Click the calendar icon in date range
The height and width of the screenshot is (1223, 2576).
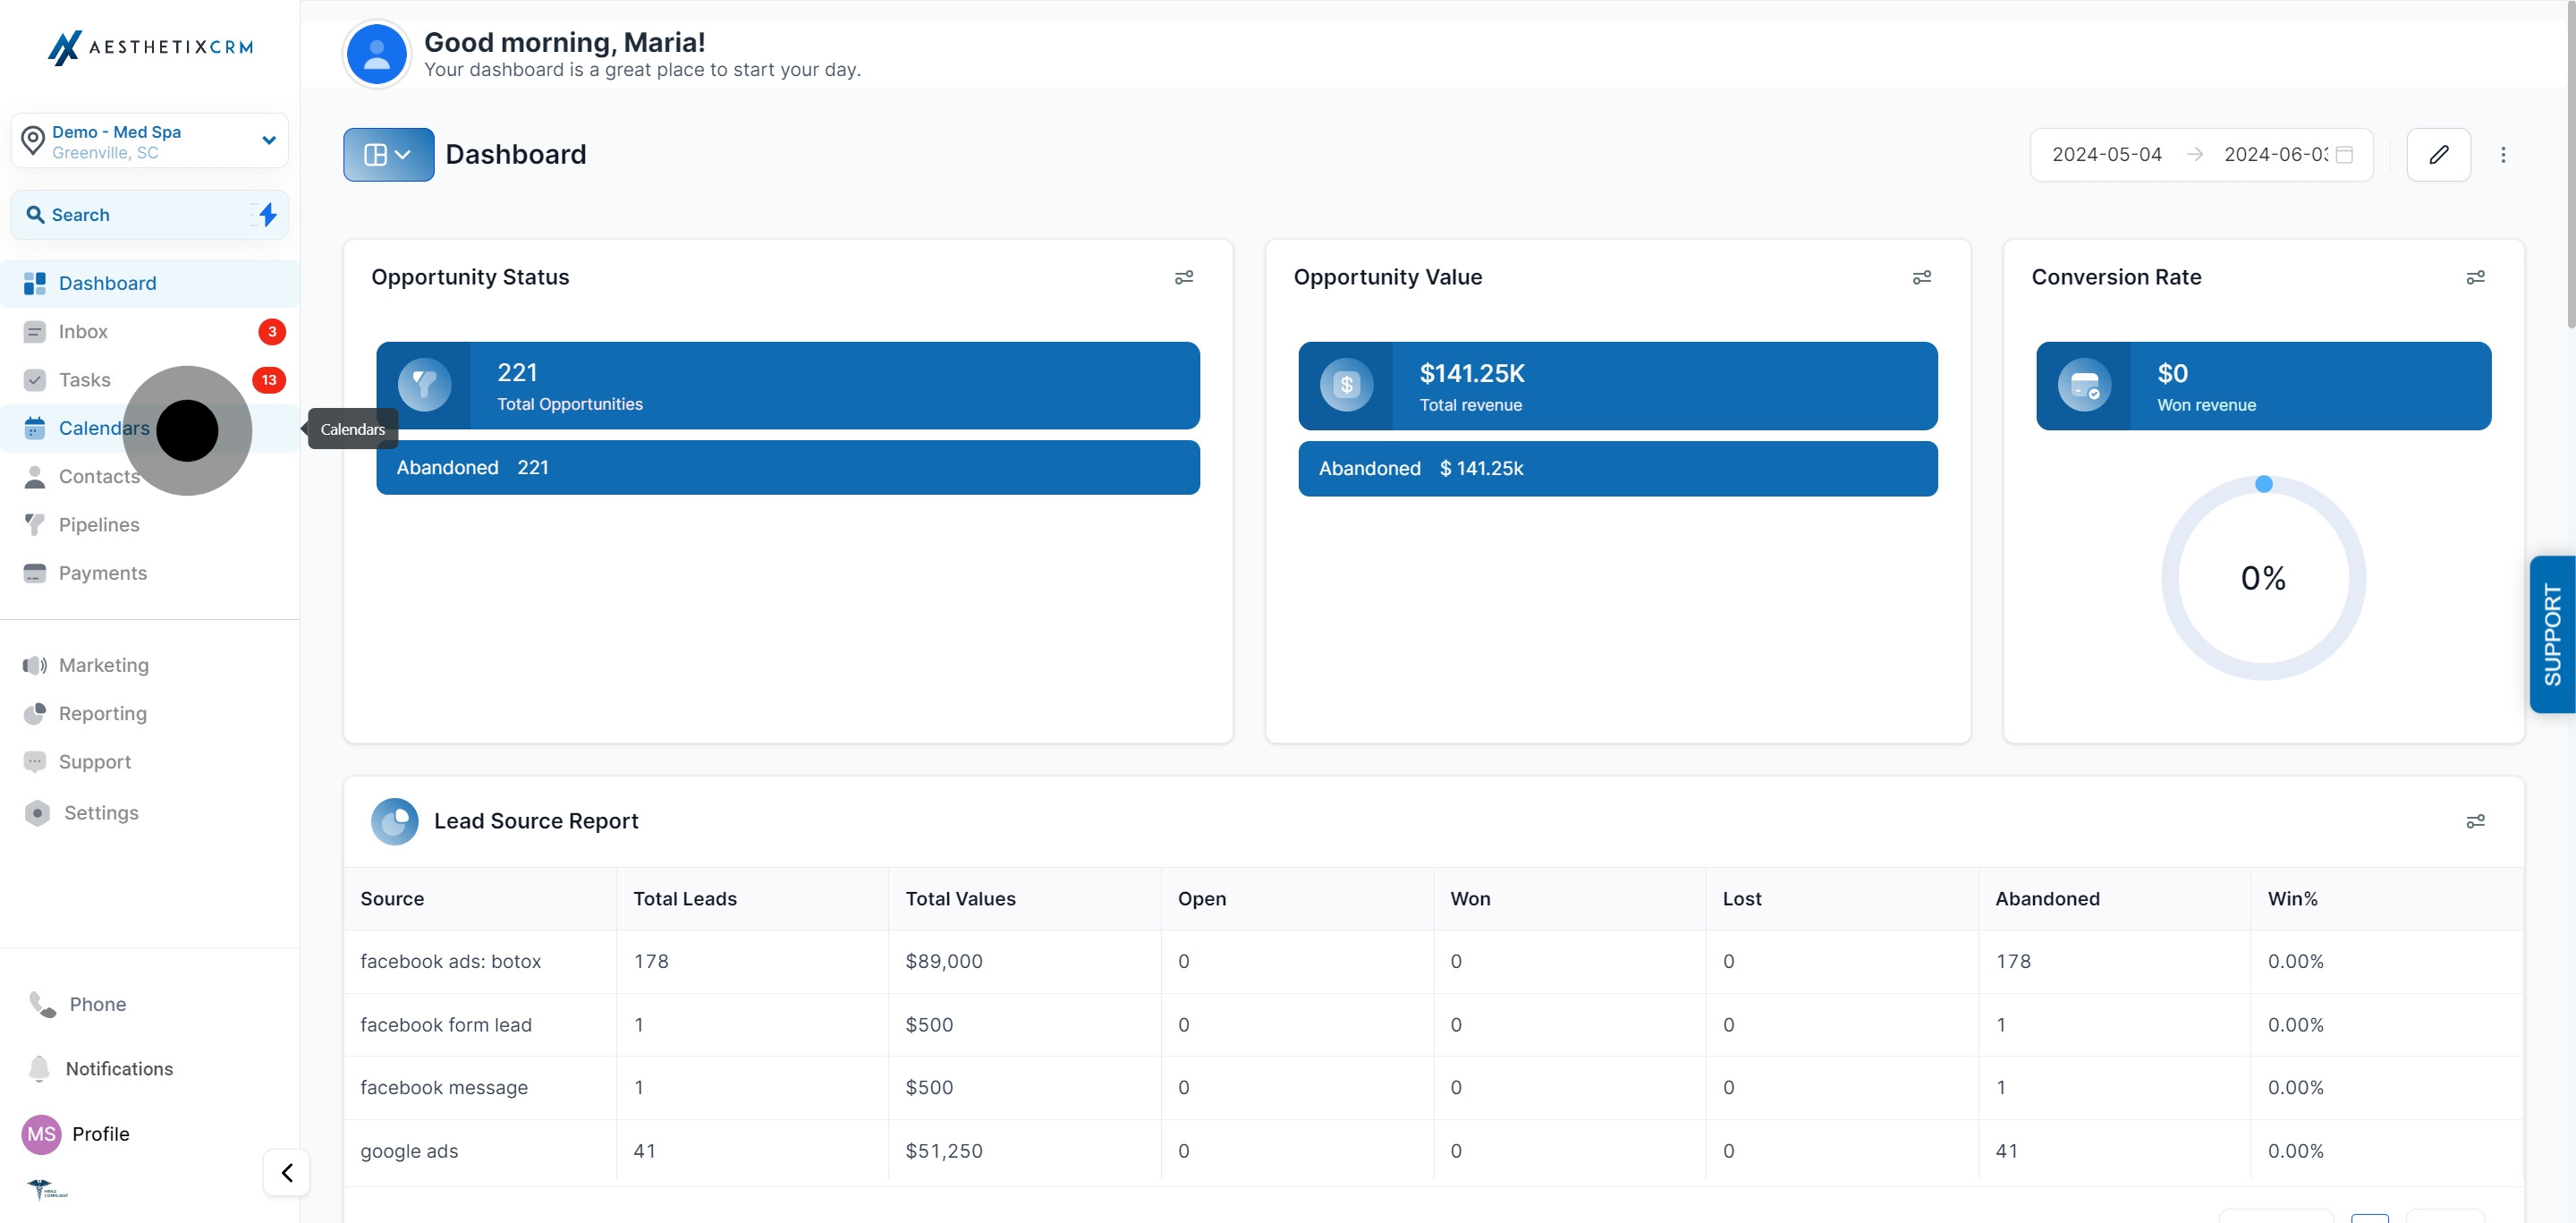(2344, 154)
